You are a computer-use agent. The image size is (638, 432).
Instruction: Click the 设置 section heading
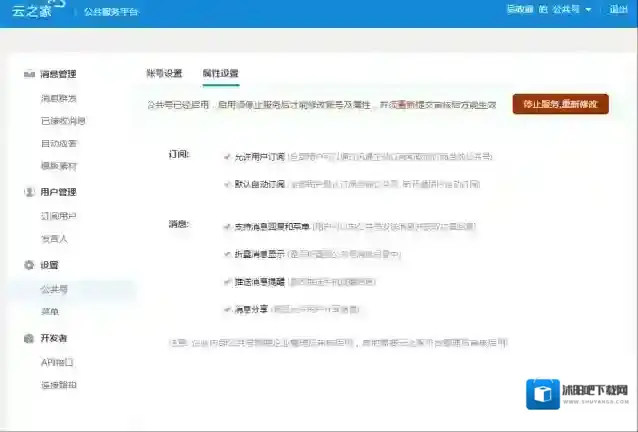pos(49,265)
